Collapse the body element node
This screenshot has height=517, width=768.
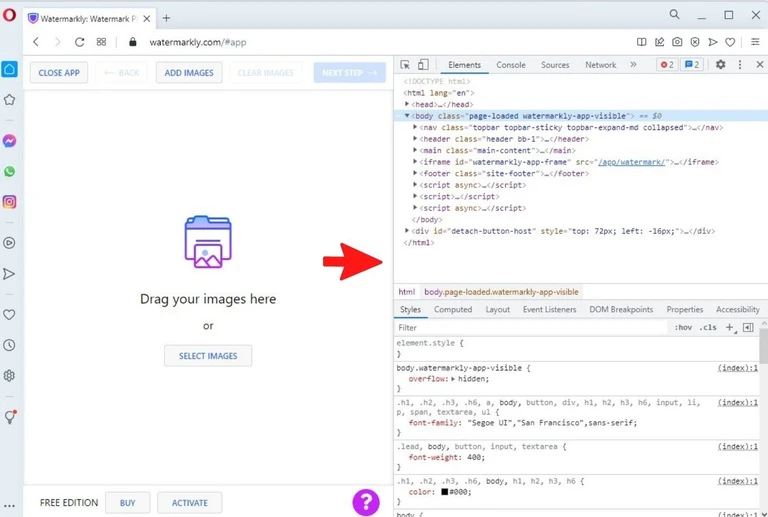[407, 116]
